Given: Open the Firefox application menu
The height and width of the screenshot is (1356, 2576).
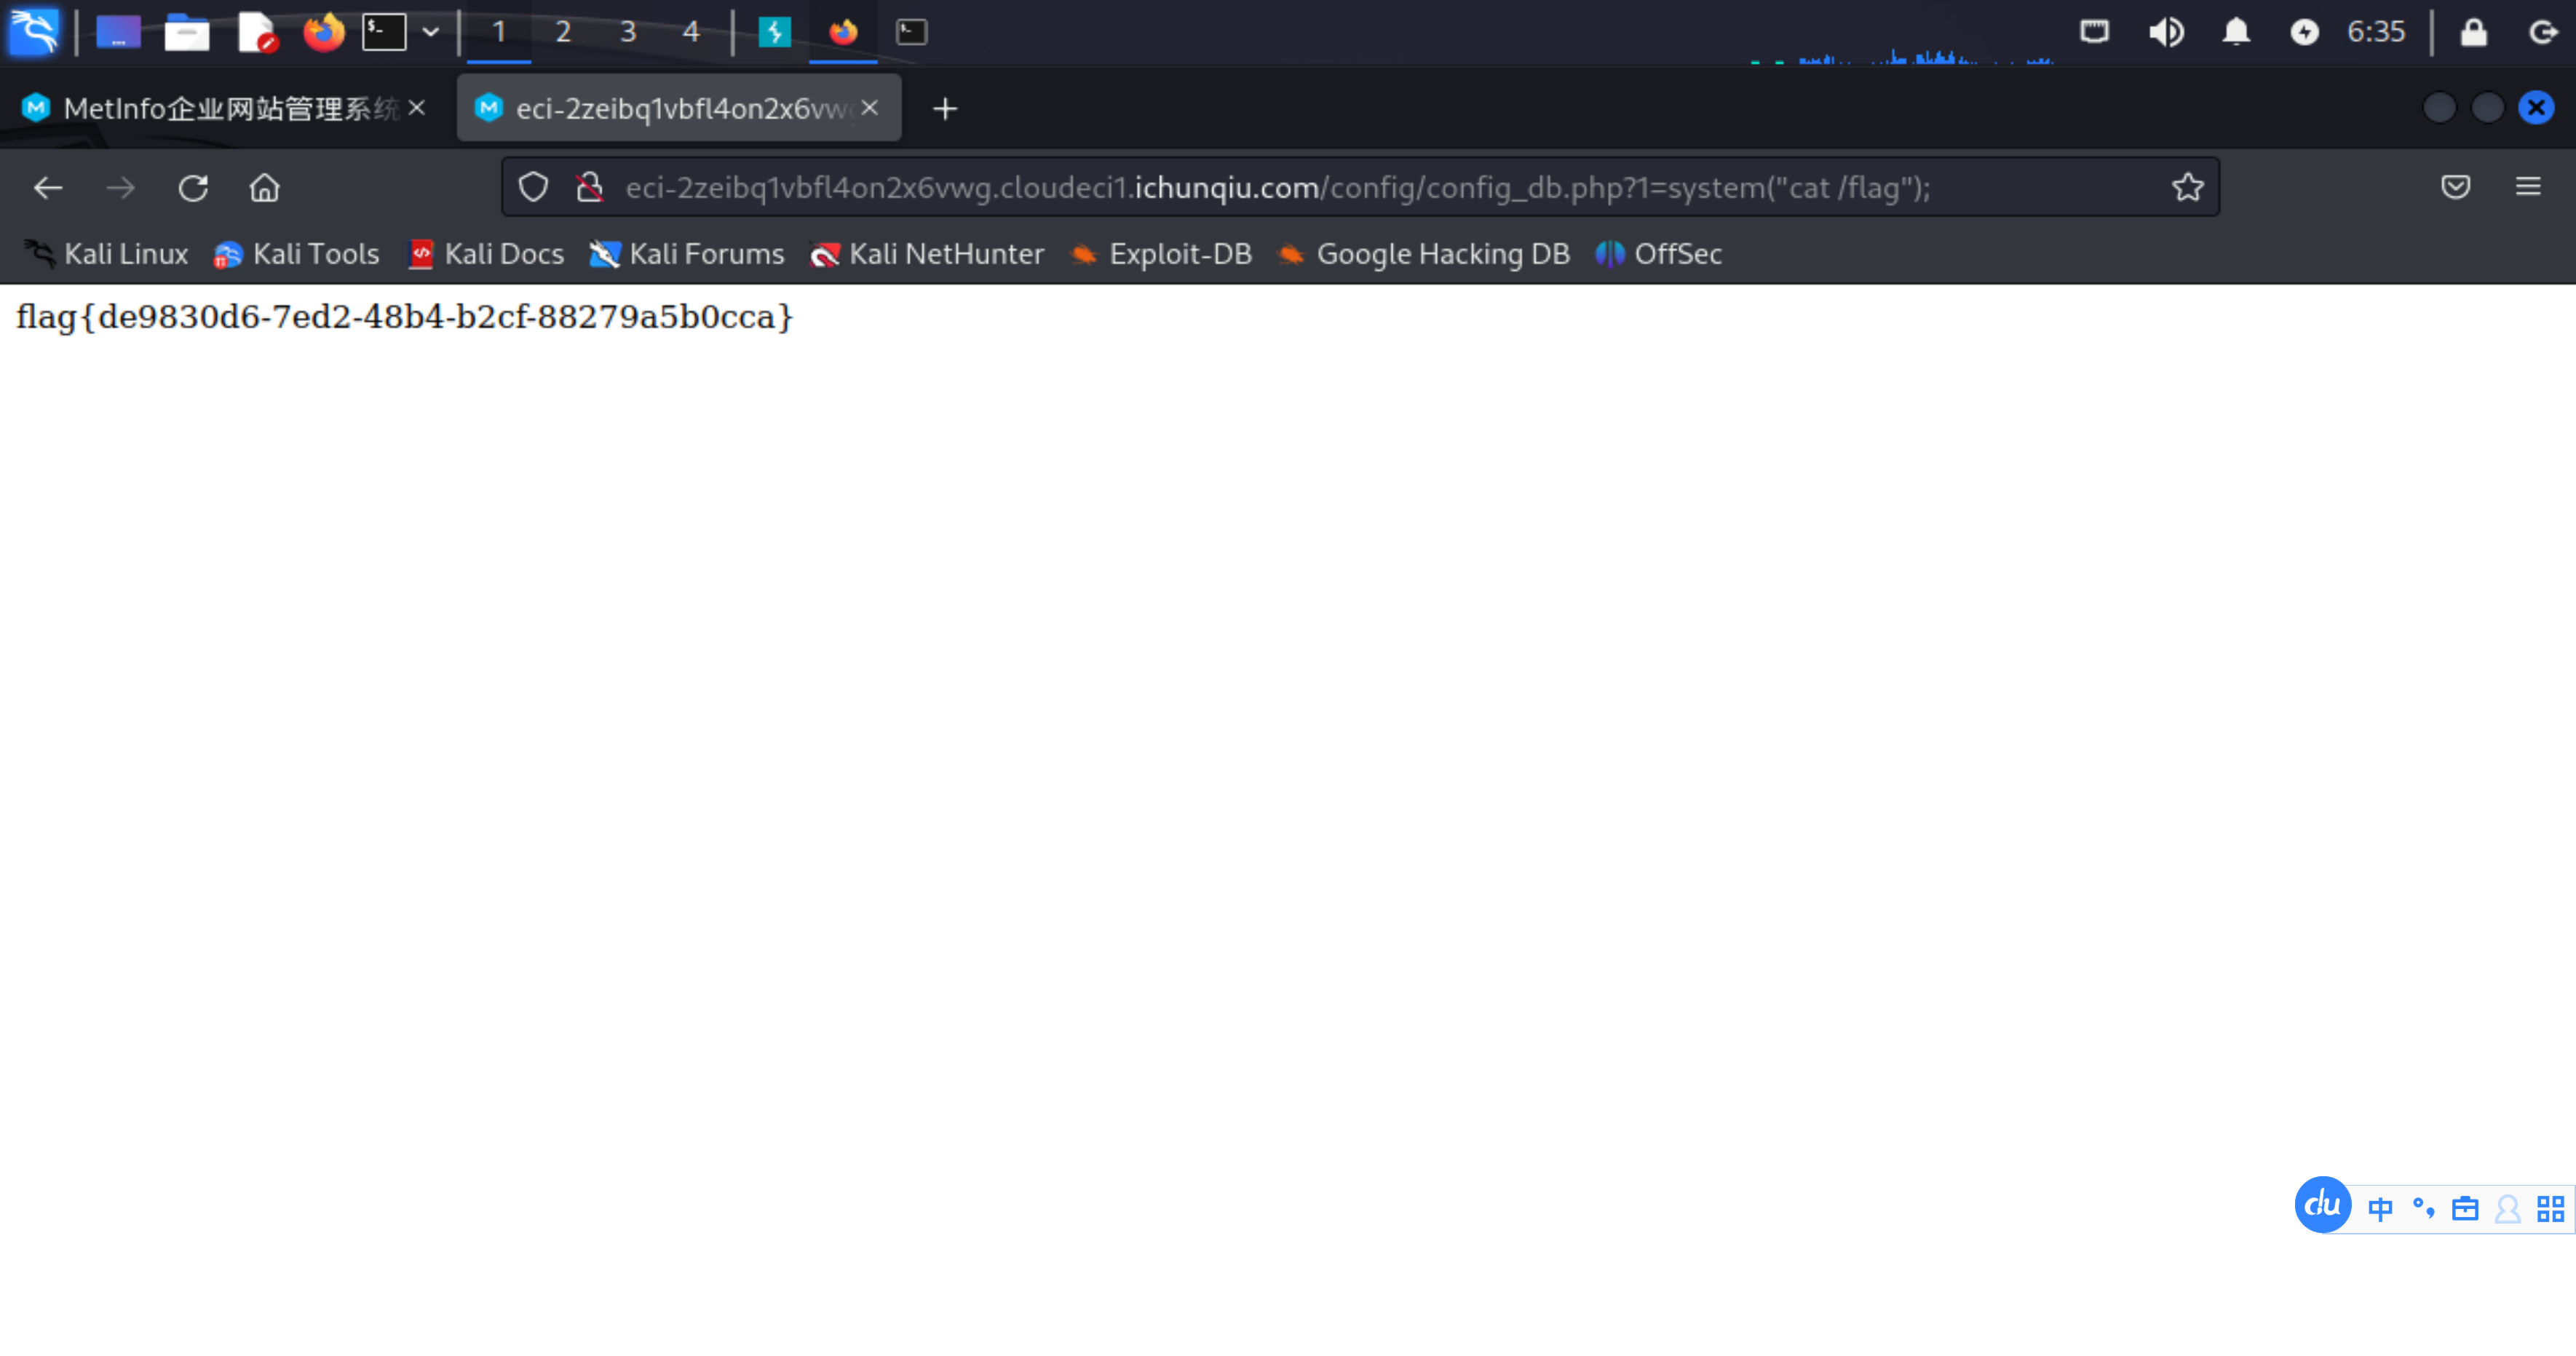Looking at the screenshot, I should (2528, 187).
